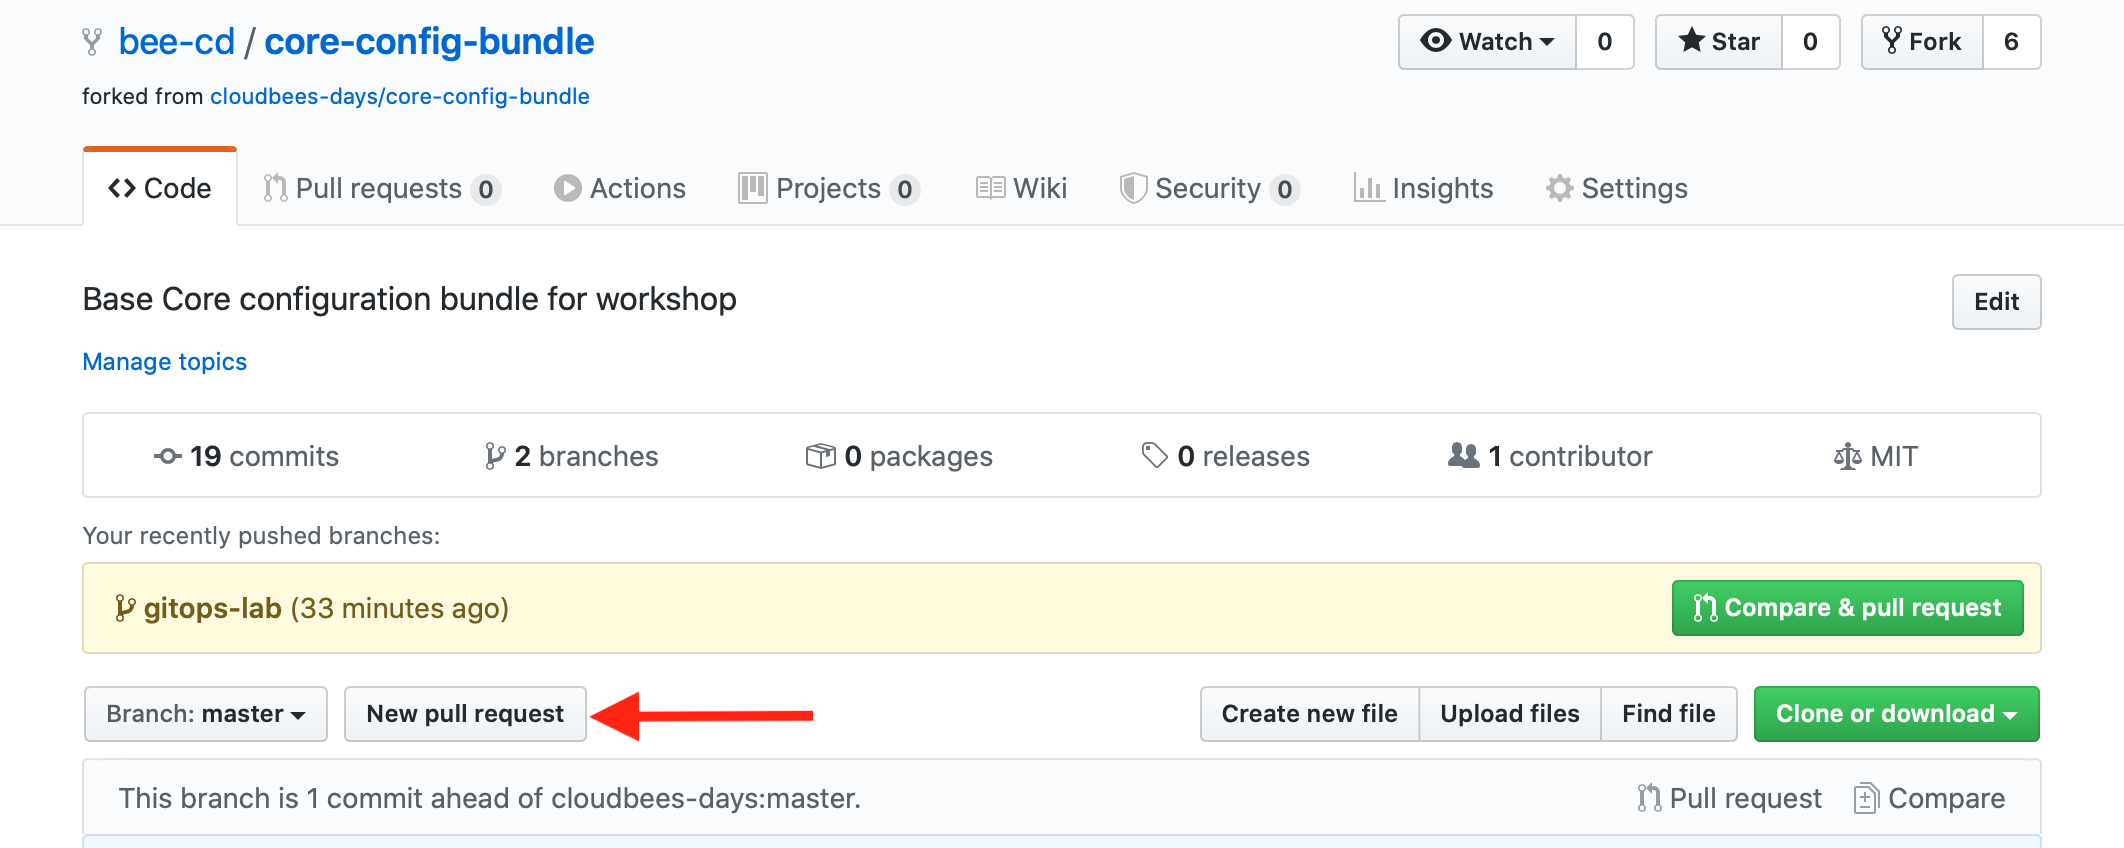The height and width of the screenshot is (848, 2124).
Task: Click the contributors people icon
Action: (x=1463, y=456)
